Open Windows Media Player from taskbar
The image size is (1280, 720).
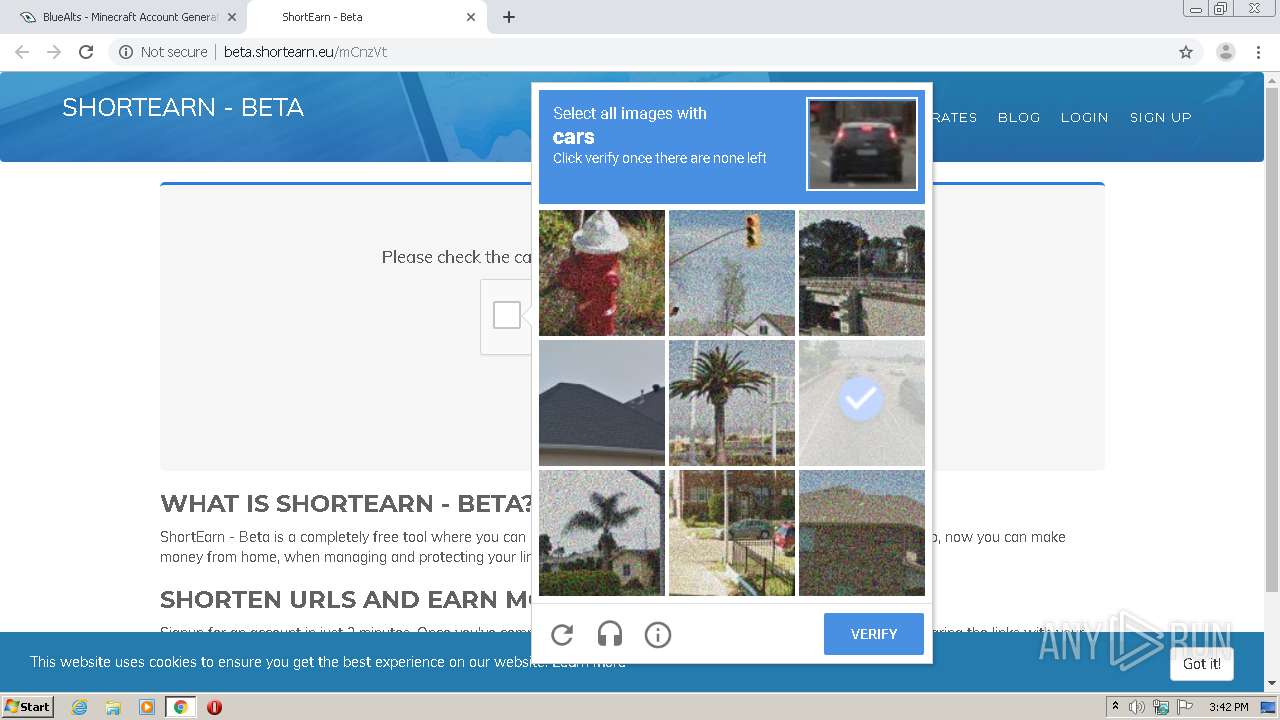(x=147, y=707)
